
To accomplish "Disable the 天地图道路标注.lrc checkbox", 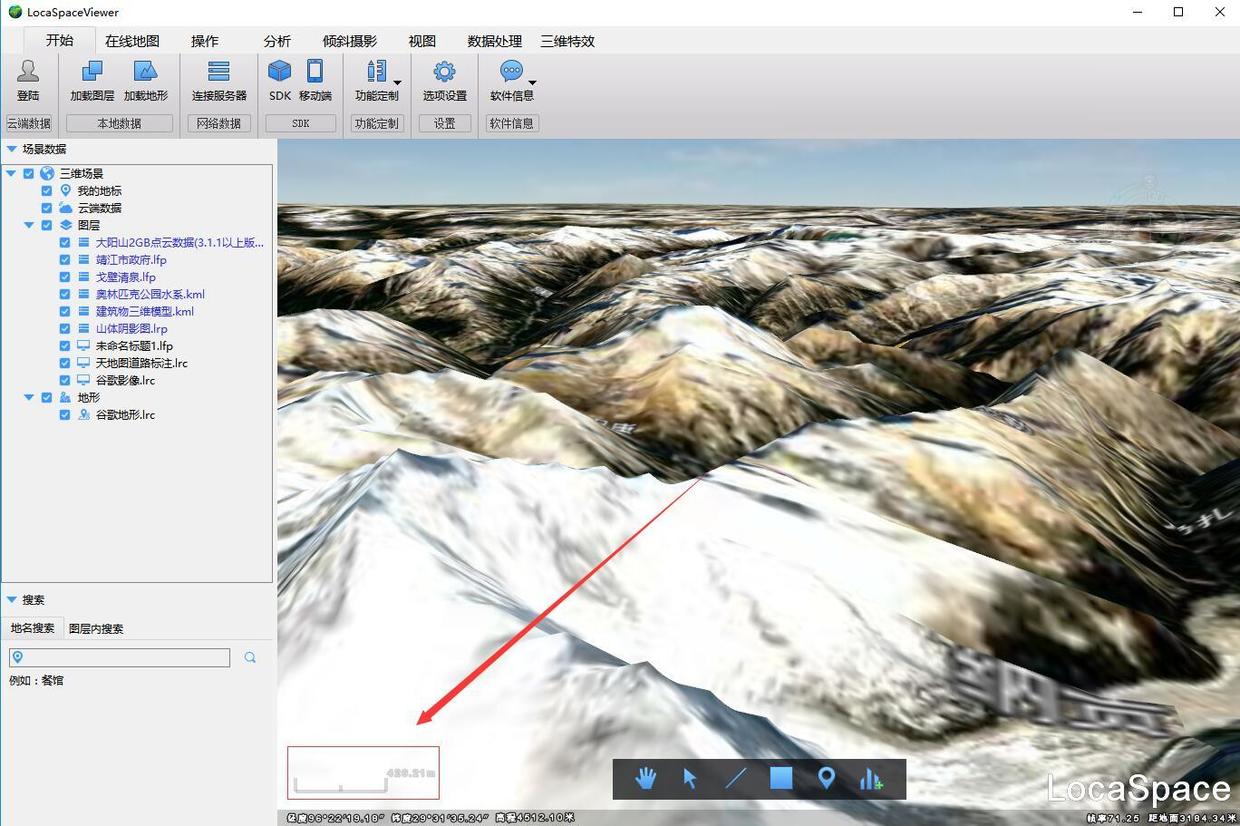I will pyautogui.click(x=65, y=363).
